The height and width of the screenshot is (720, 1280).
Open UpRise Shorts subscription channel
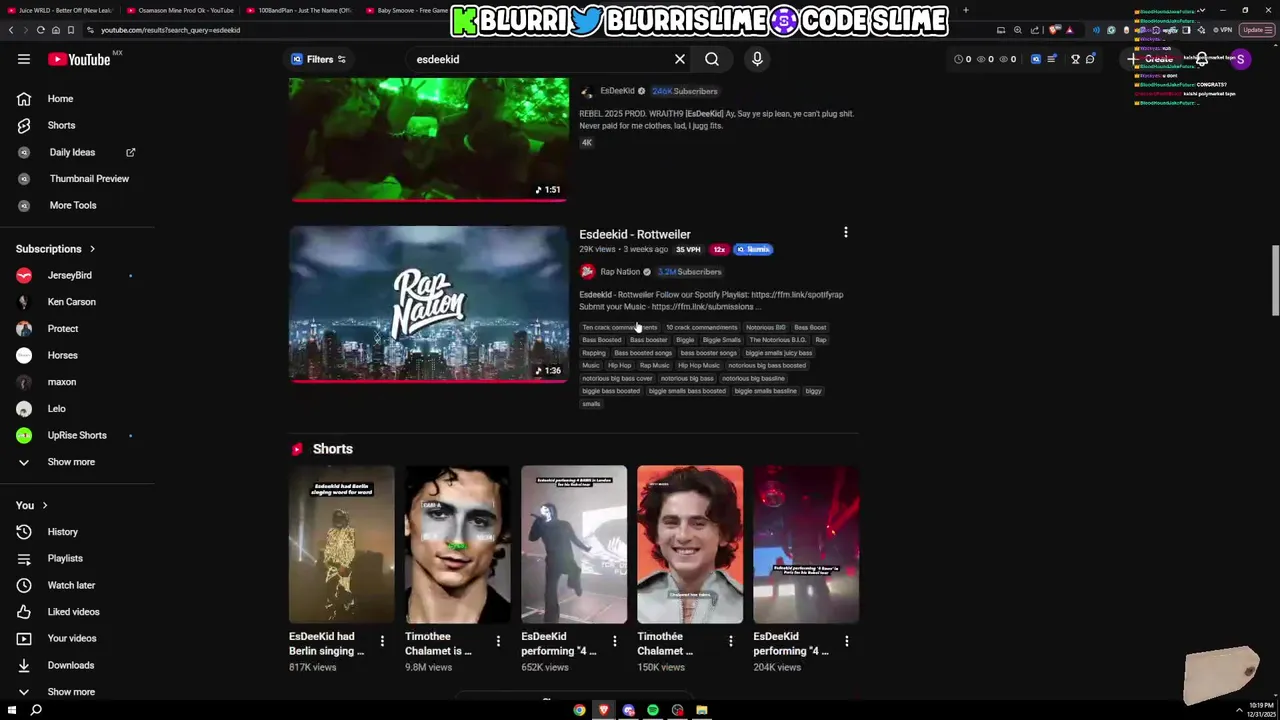77,435
